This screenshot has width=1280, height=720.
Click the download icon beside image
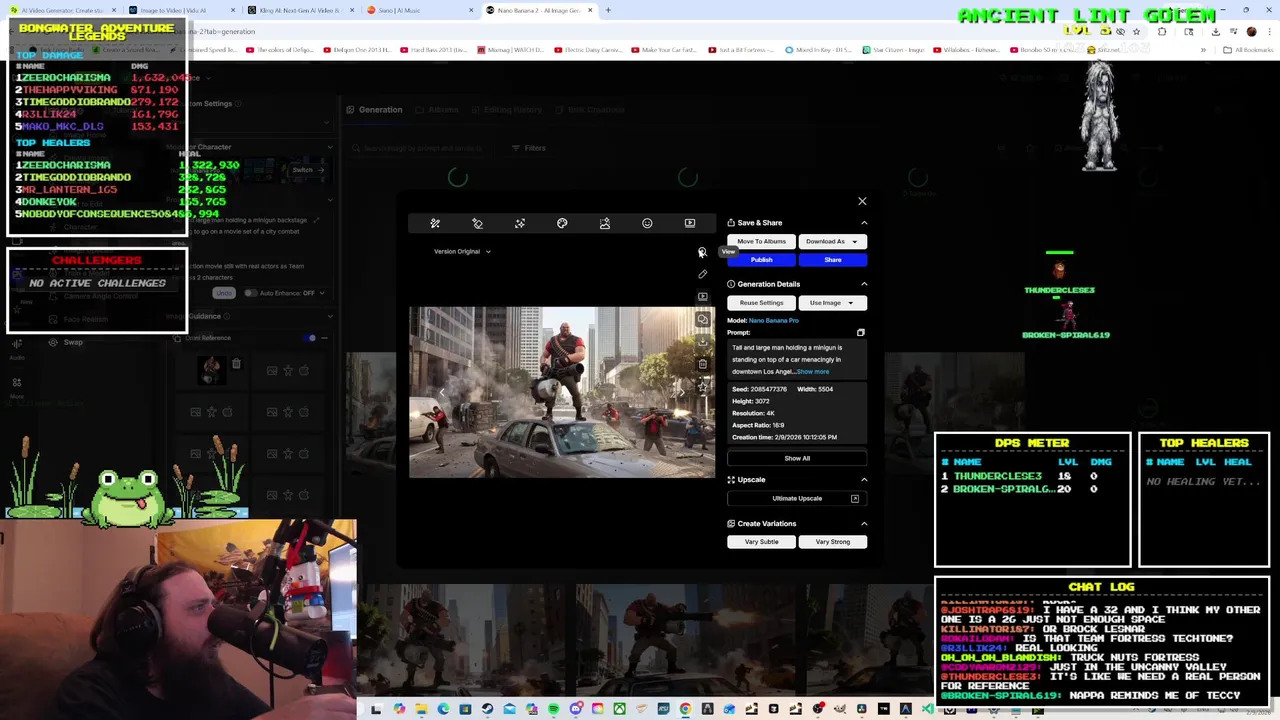tap(702, 342)
